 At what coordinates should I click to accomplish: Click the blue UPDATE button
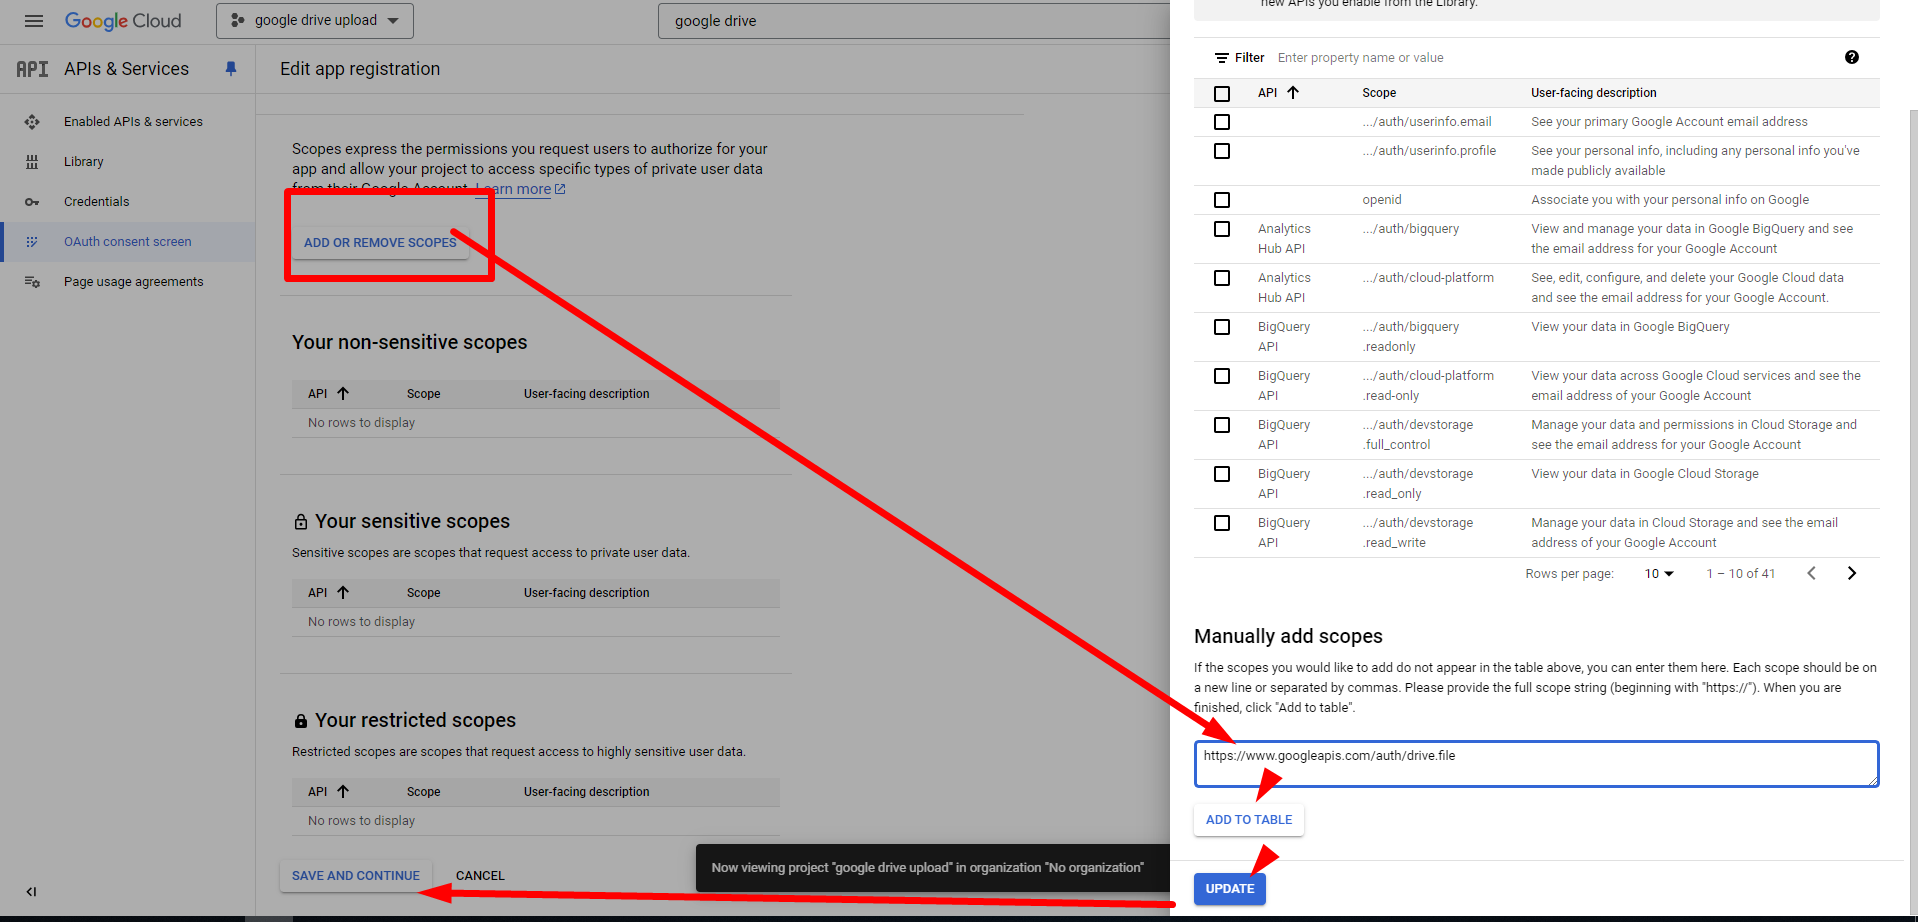1230,889
